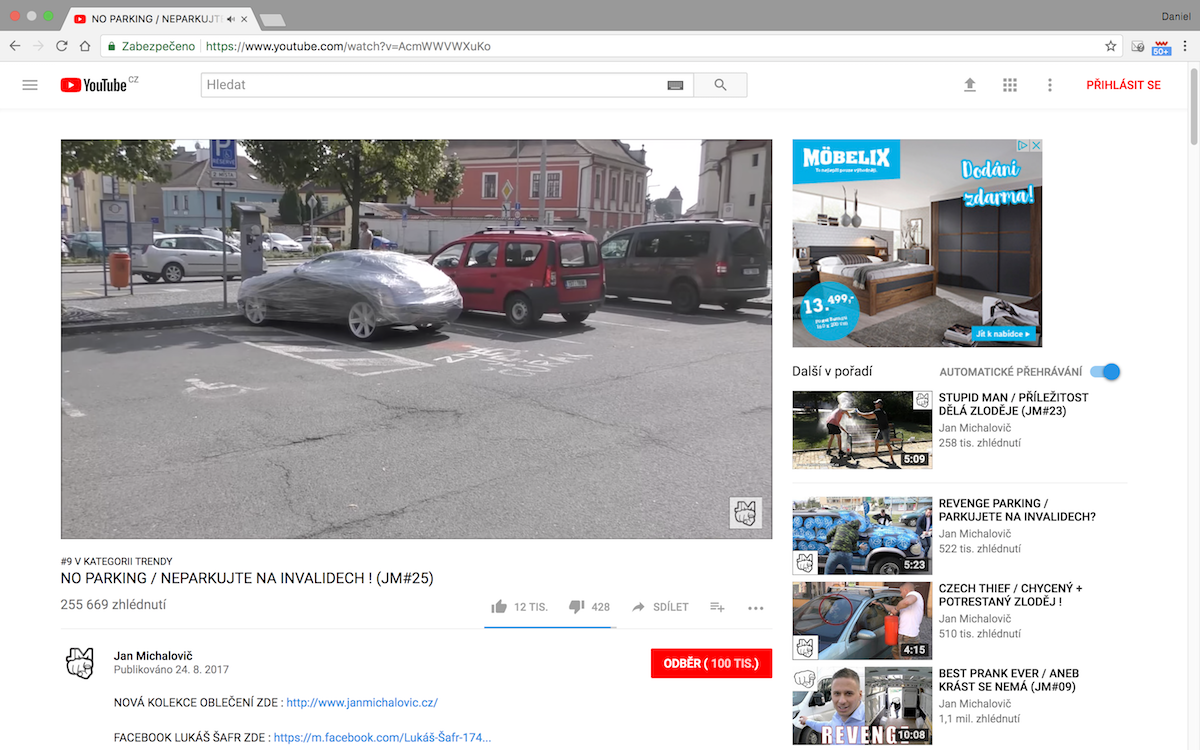Click the 428 dislike count
This screenshot has height=750, width=1200.
pyautogui.click(x=601, y=607)
